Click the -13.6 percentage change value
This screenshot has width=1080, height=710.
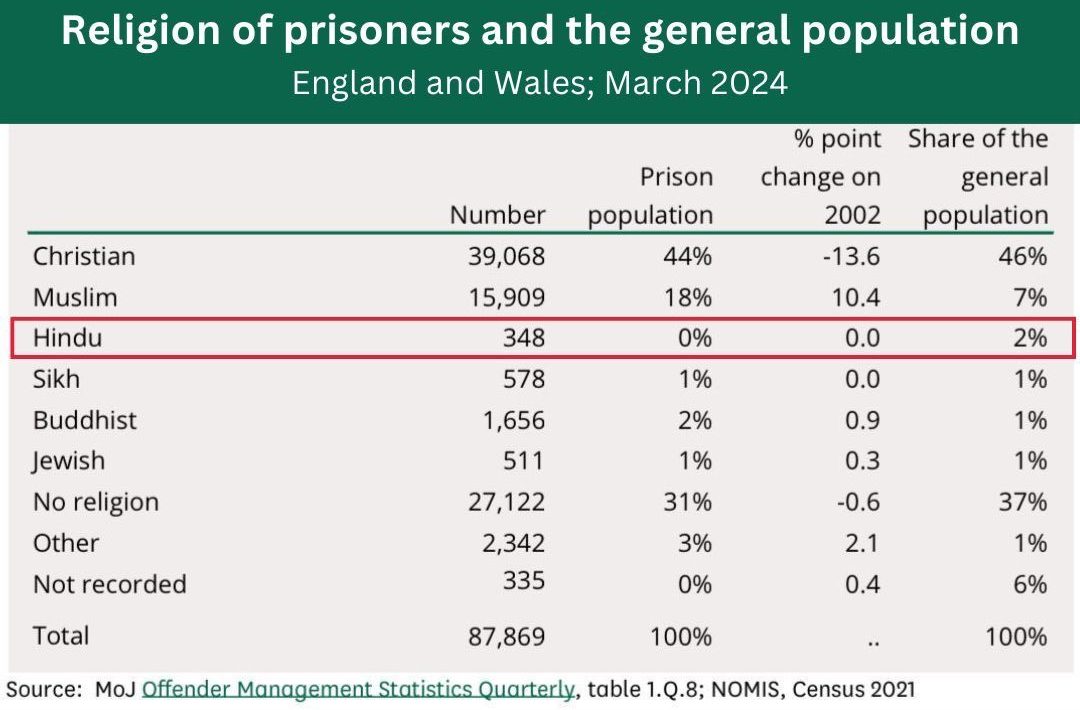pos(851,256)
